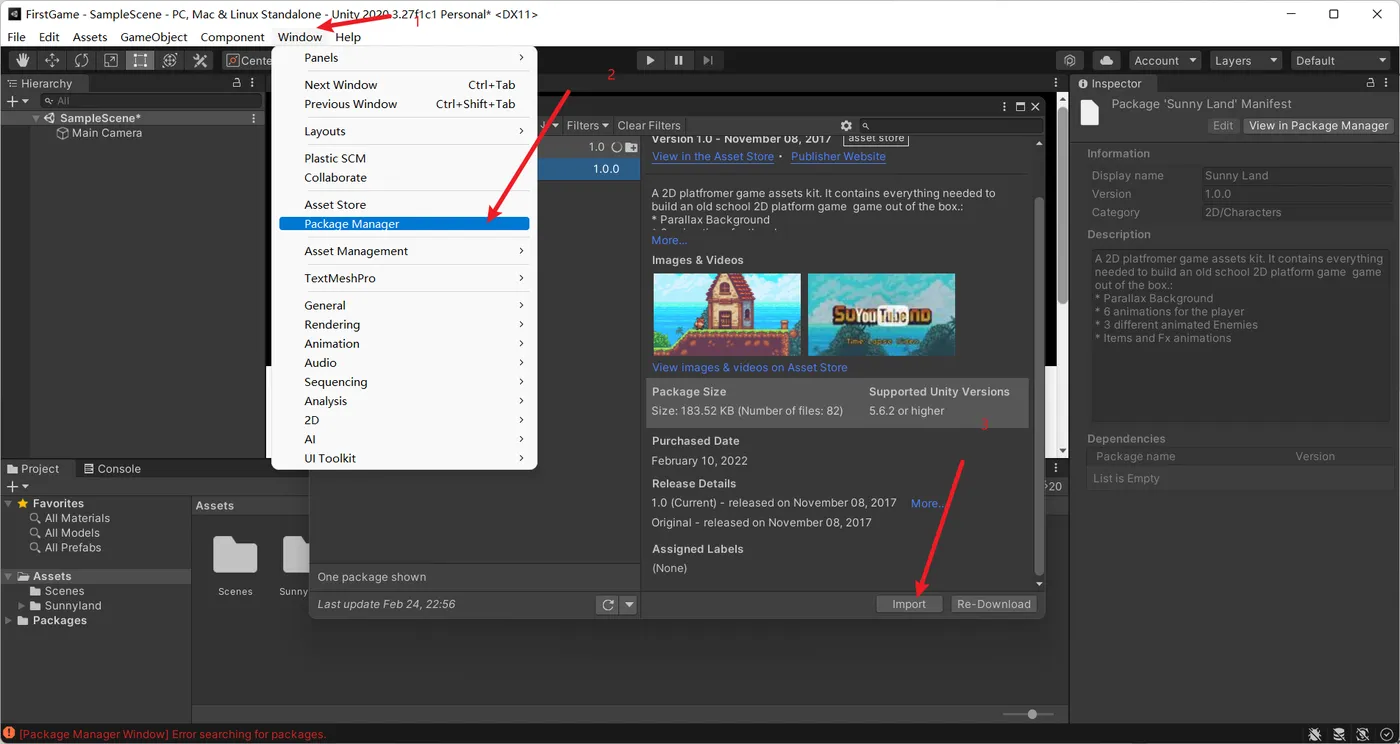
Task: Open SampleScene options menu
Action: [254, 118]
